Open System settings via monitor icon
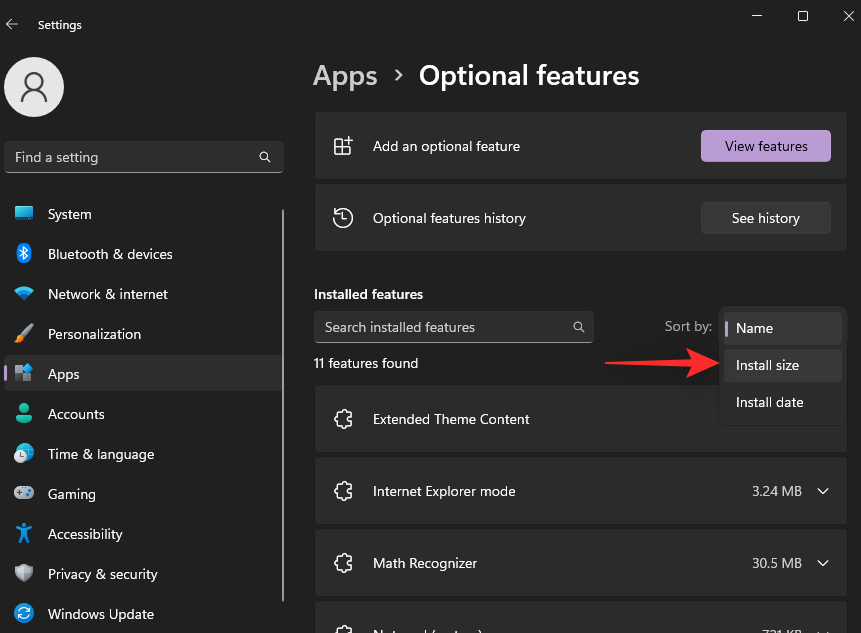The height and width of the screenshot is (633, 861). click(x=24, y=214)
